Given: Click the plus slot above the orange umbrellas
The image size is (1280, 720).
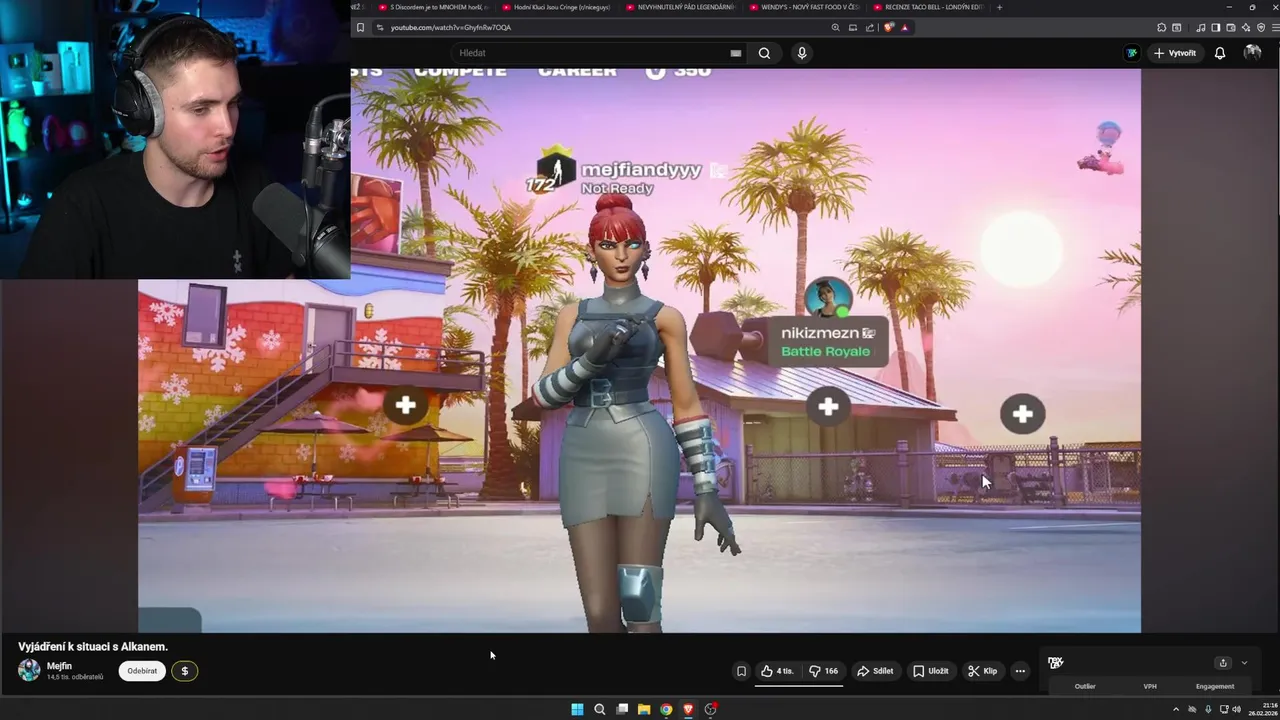Looking at the screenshot, I should [x=405, y=405].
